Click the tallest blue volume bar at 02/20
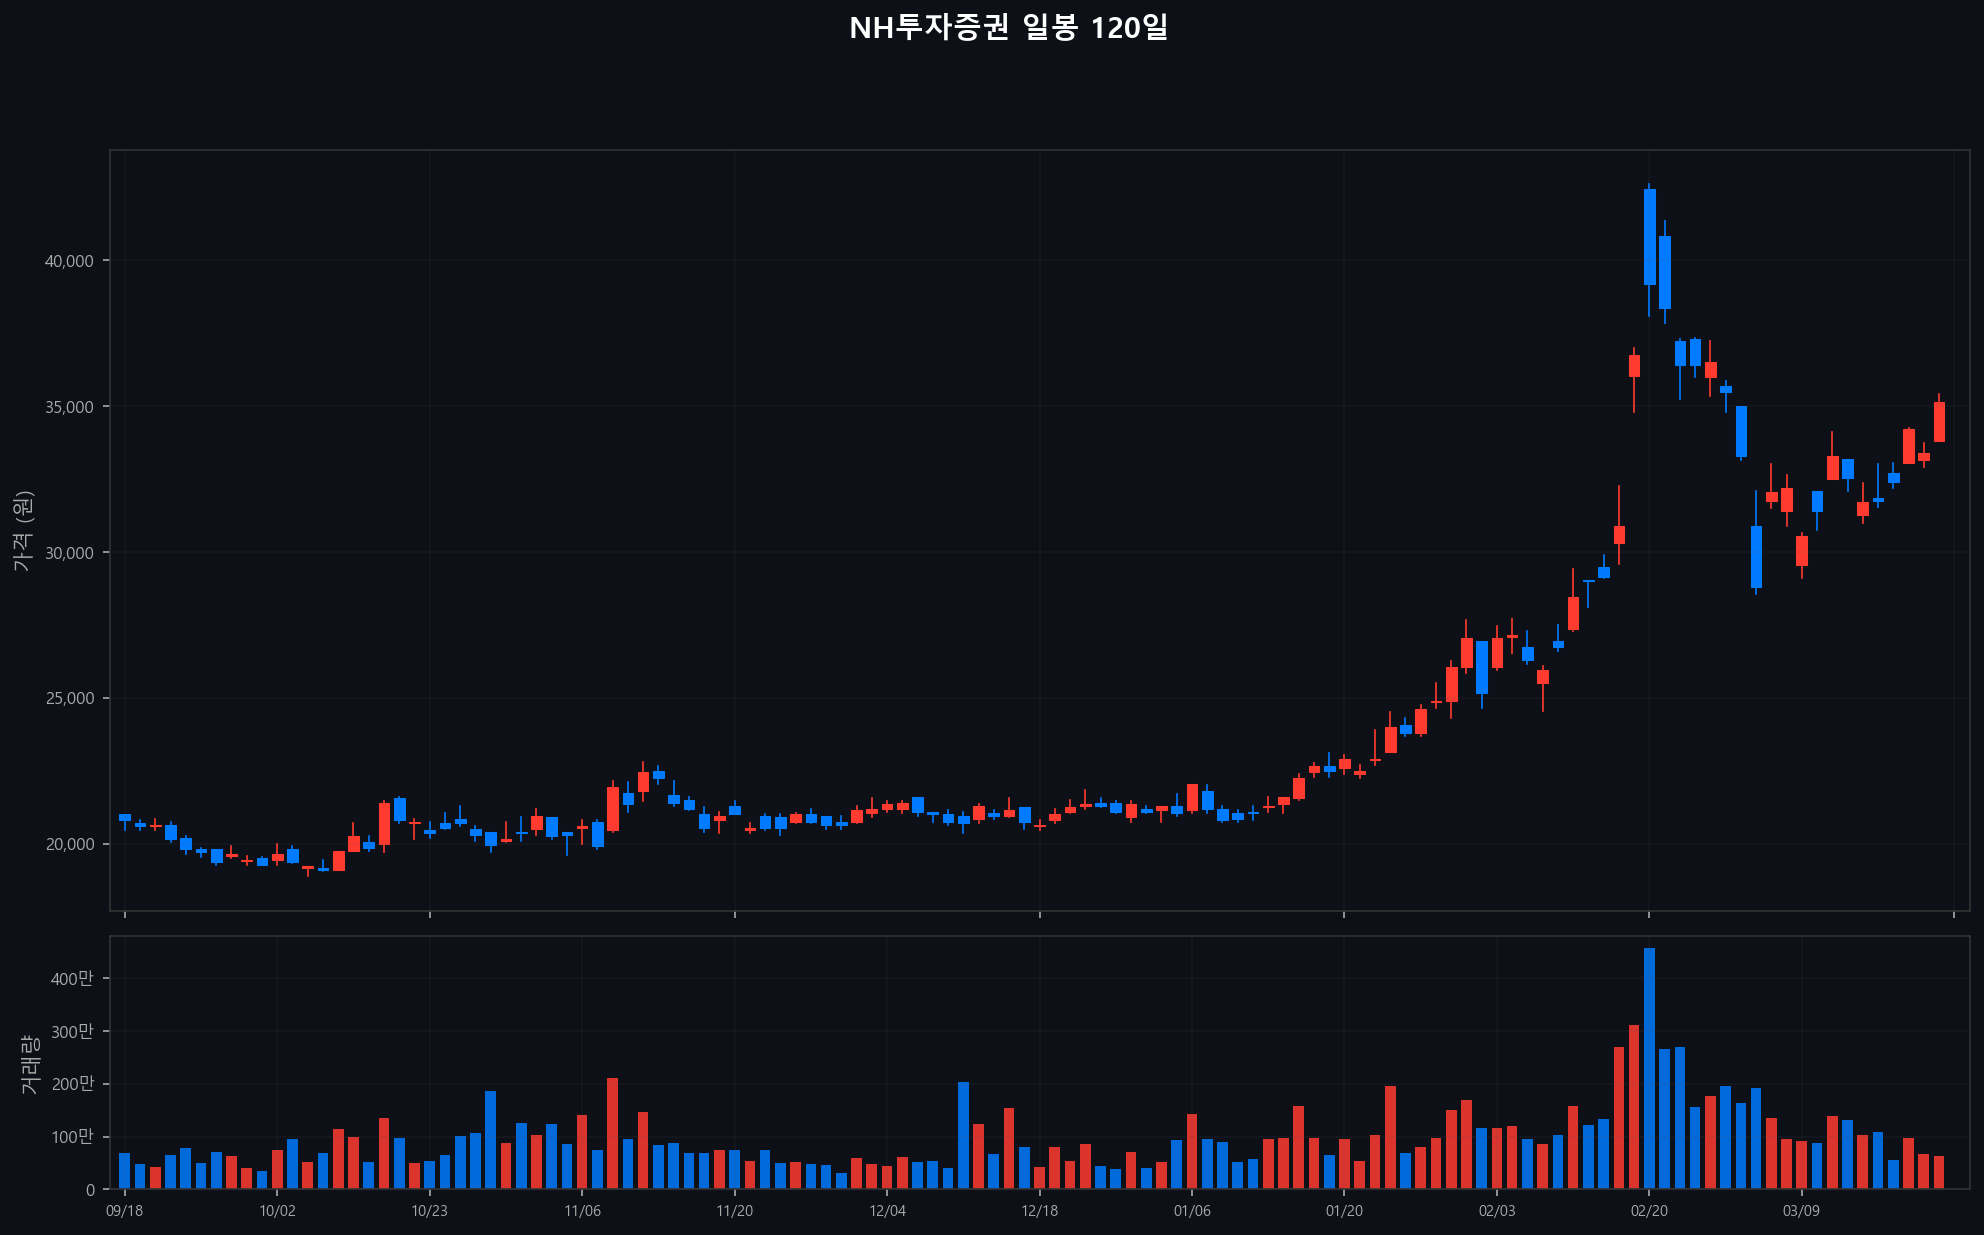The width and height of the screenshot is (1984, 1235). coord(1649,1068)
